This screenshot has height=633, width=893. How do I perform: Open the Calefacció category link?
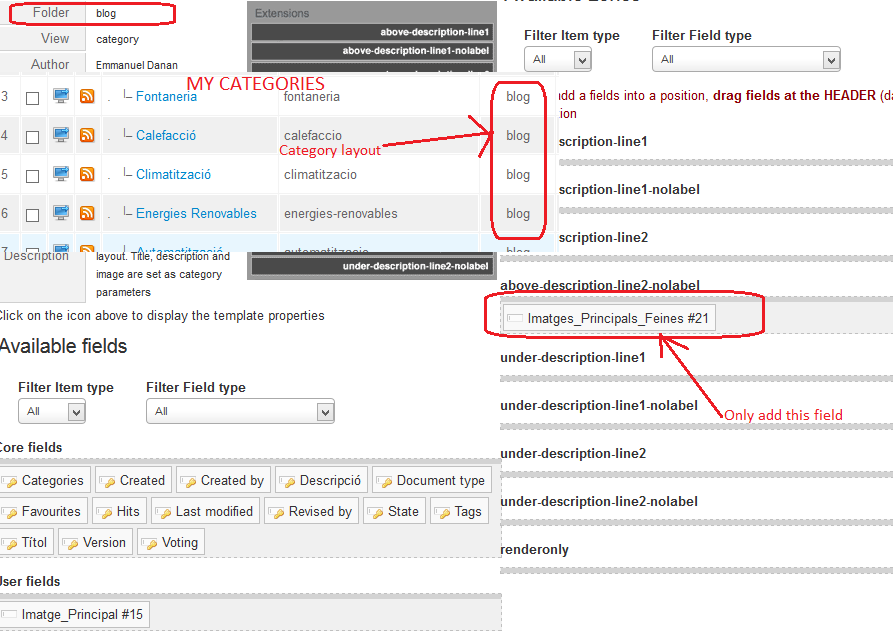tap(166, 136)
